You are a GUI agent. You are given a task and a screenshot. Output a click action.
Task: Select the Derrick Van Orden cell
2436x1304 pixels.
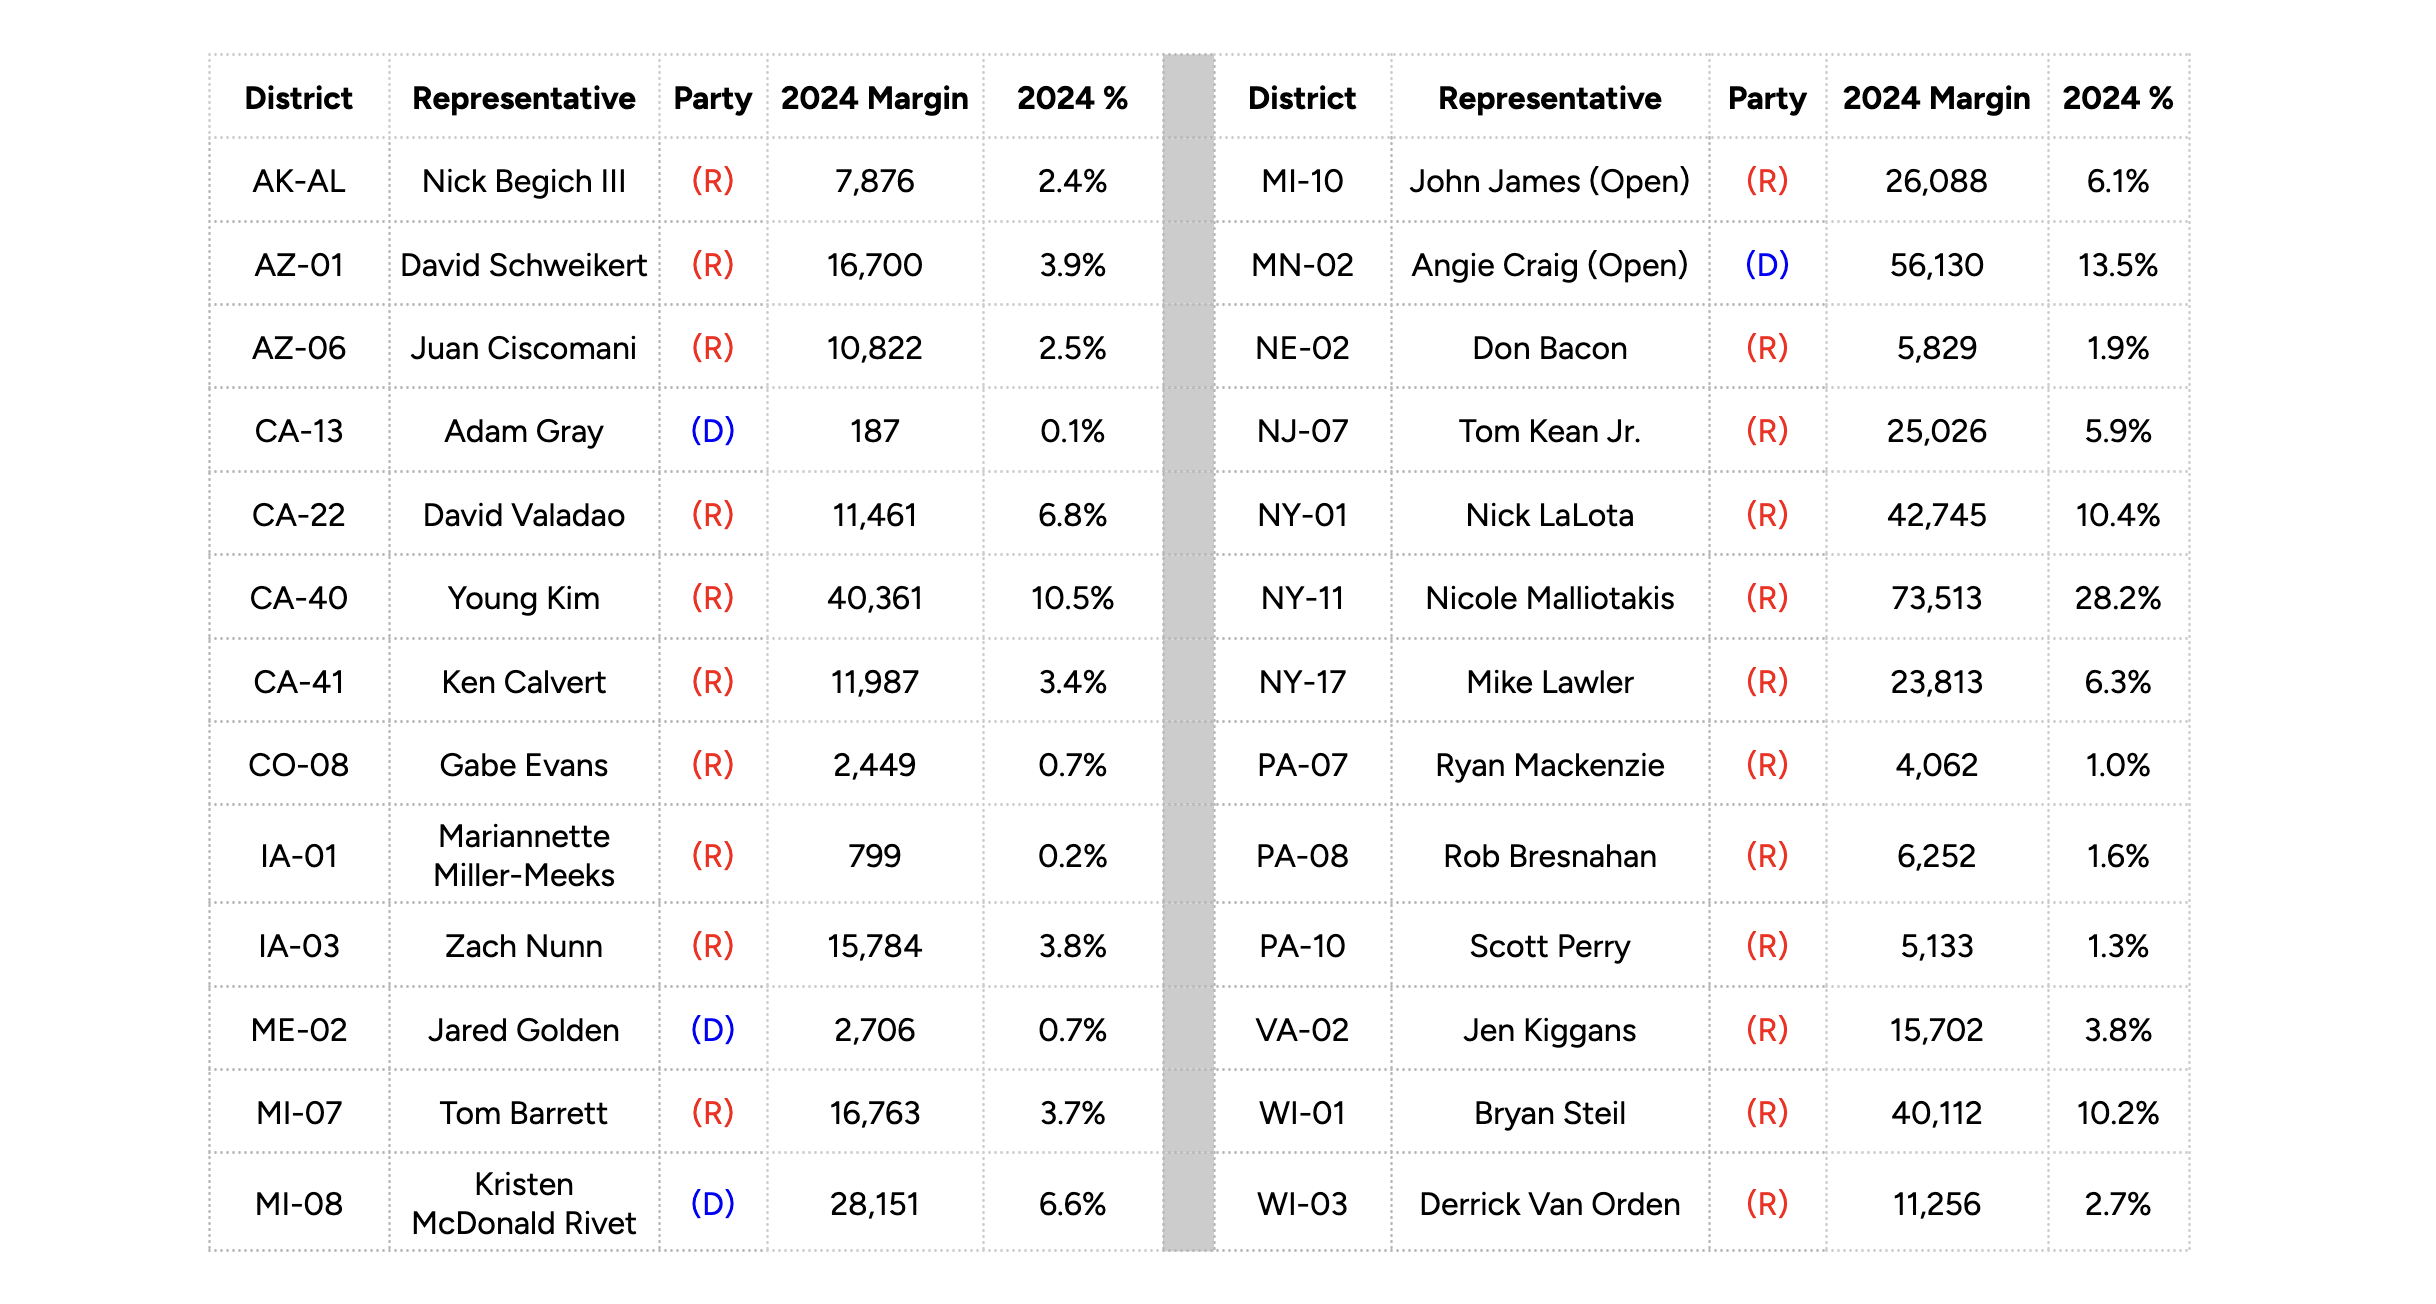[1549, 1203]
